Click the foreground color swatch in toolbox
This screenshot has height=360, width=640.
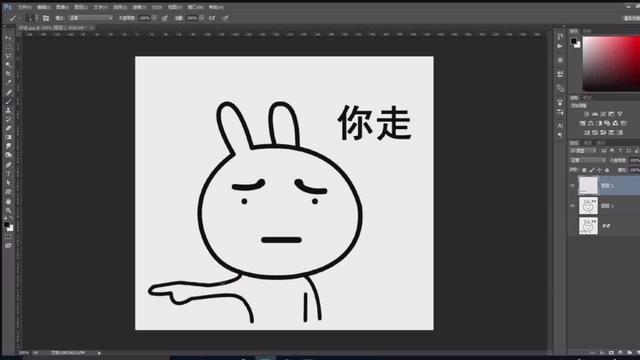7,224
